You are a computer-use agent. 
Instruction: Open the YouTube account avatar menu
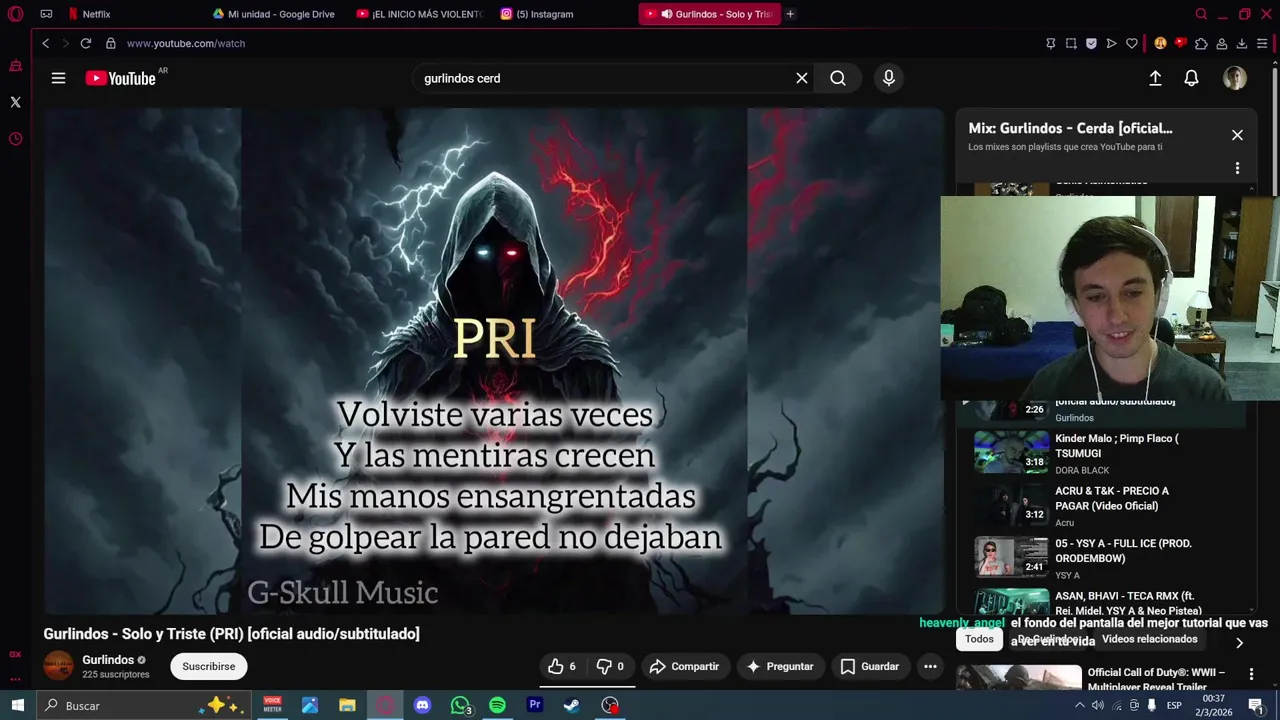1235,78
